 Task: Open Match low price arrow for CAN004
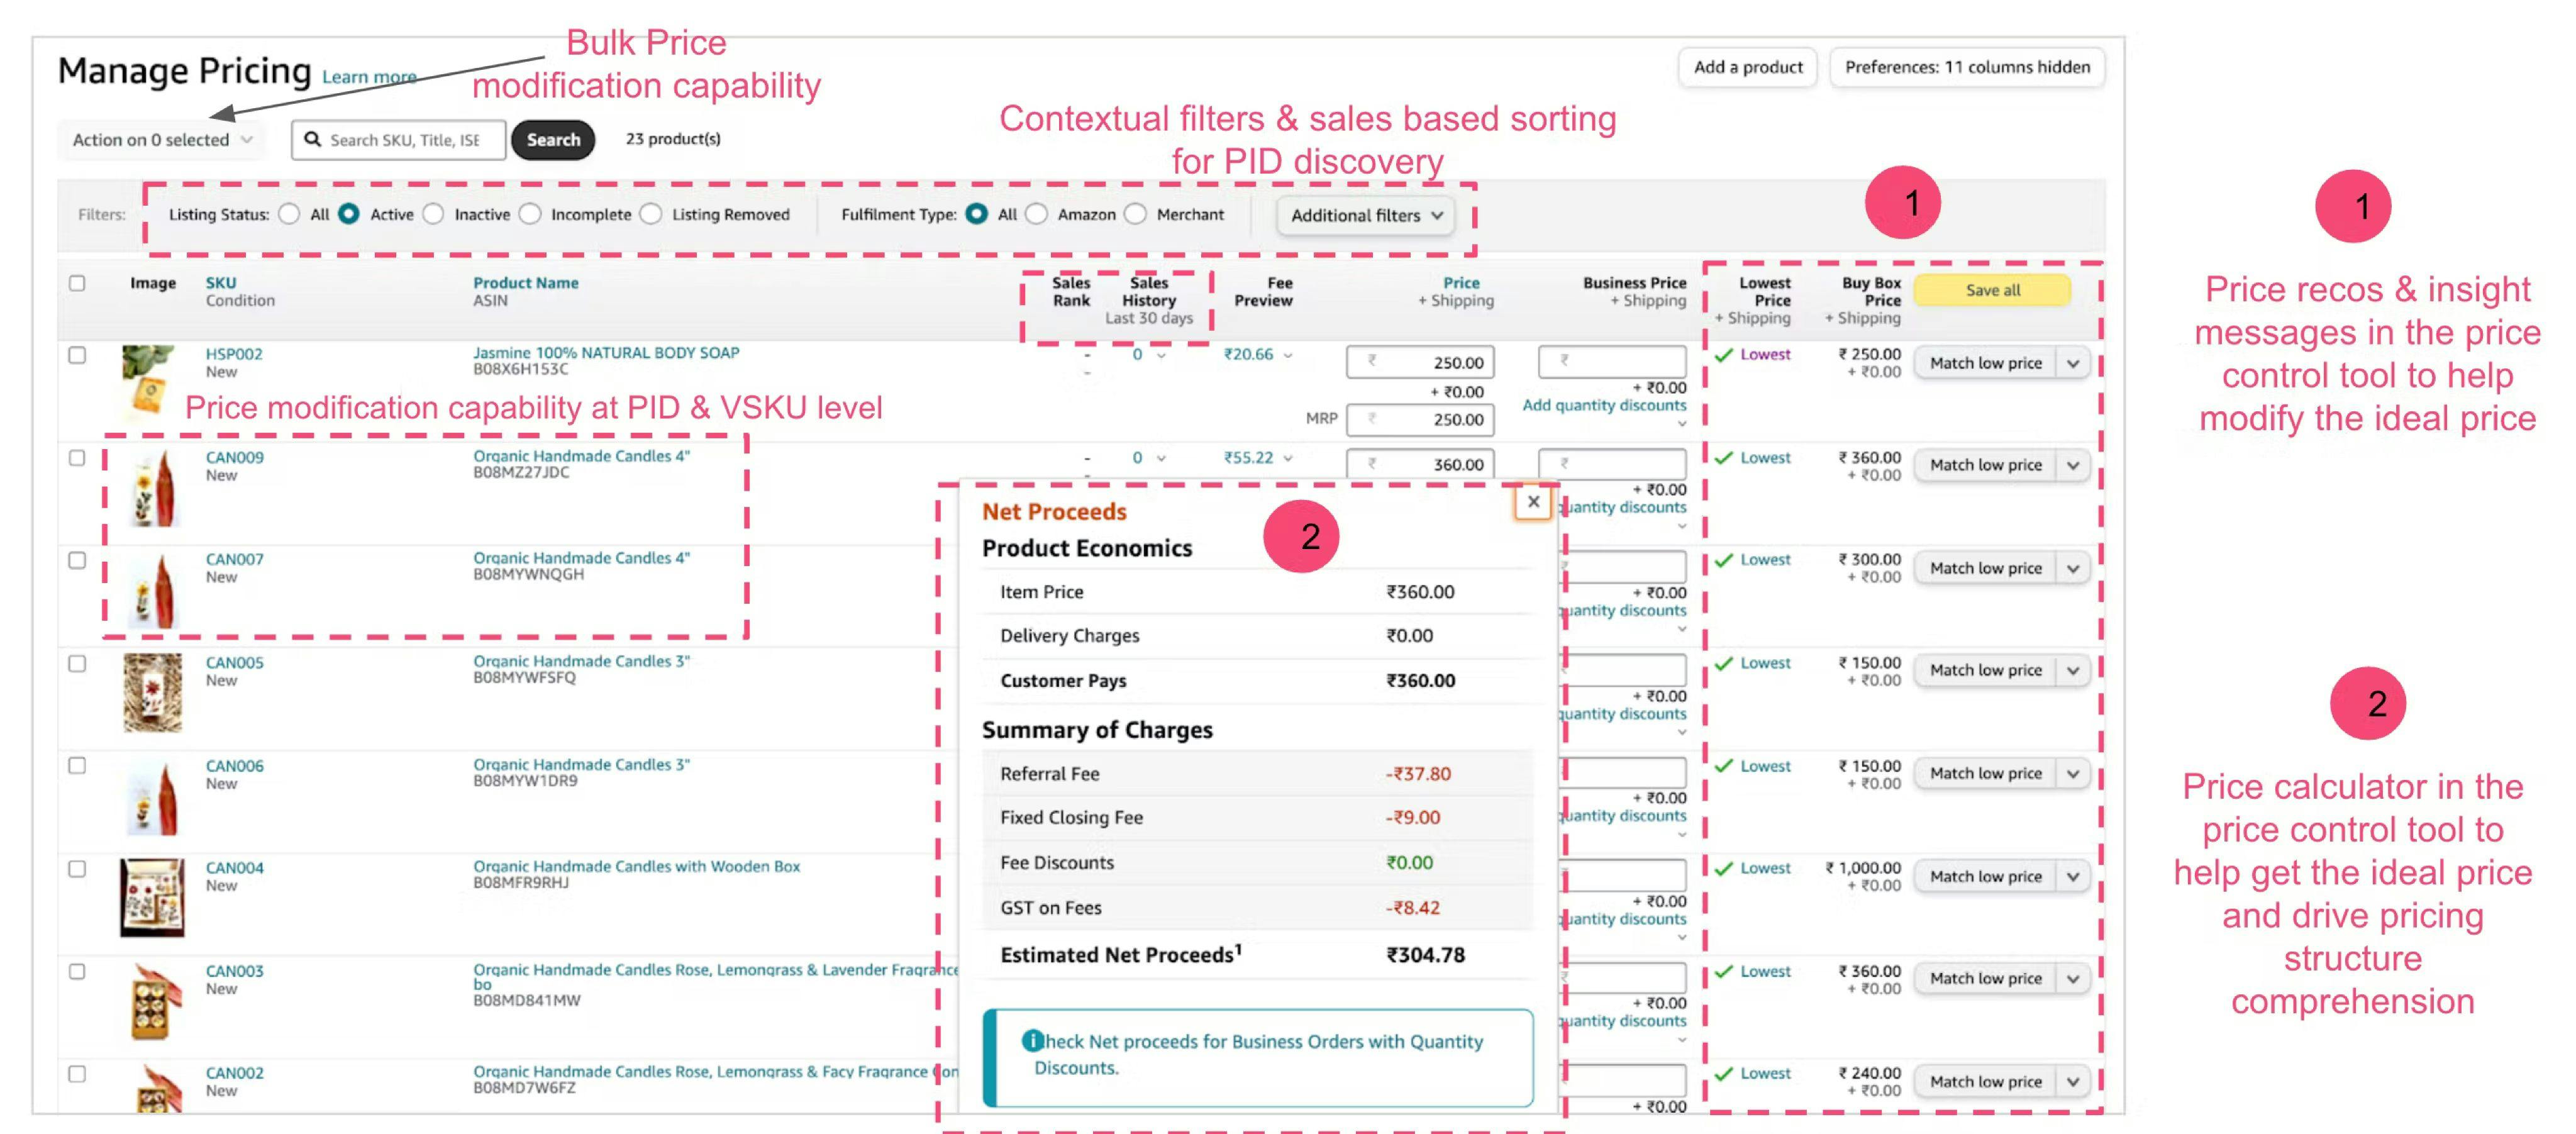pyautogui.click(x=2073, y=876)
